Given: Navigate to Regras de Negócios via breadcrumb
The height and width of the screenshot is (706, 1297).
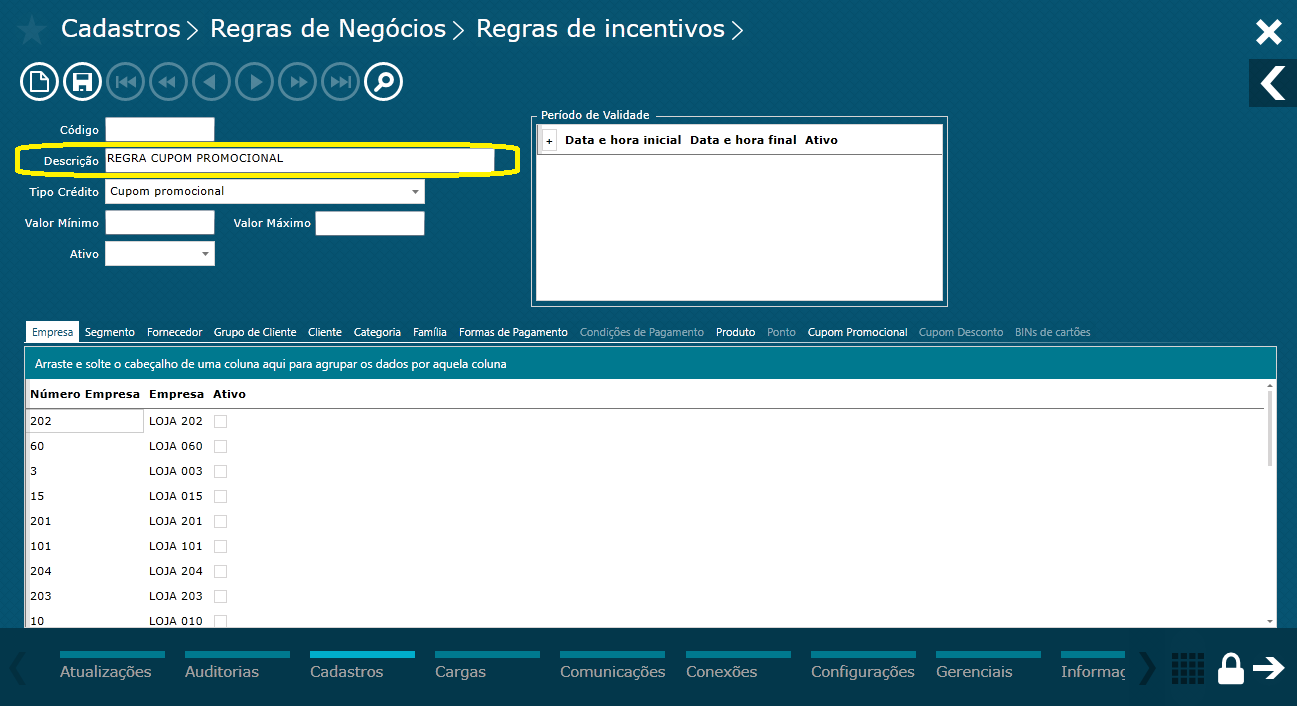Looking at the screenshot, I should tap(327, 29).
